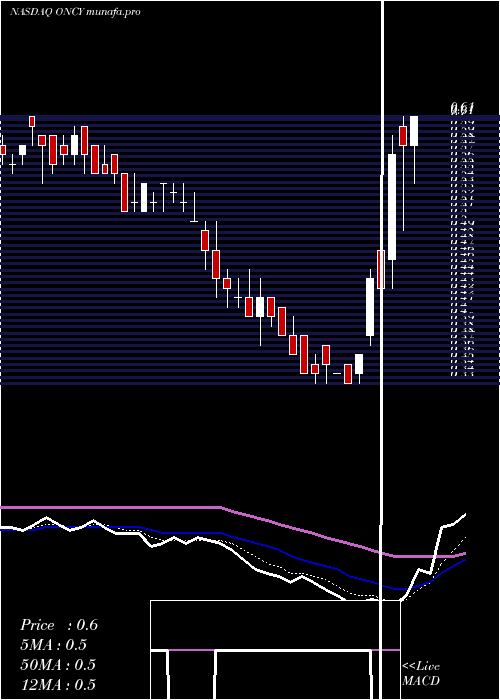This screenshot has height=700, width=500.
Task: Click the '50MA : 0.5' value
Action: point(58,665)
